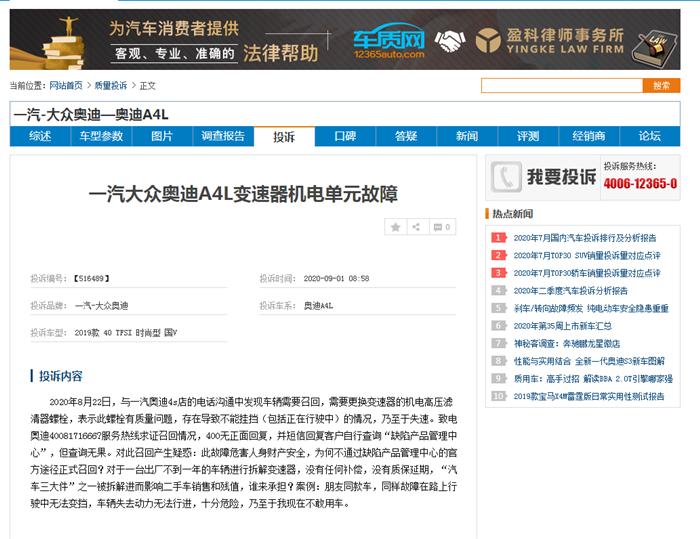Viewport: 700px width, 539px height.
Task: Click the 质量投诉 breadcrumb link
Action: point(111,86)
